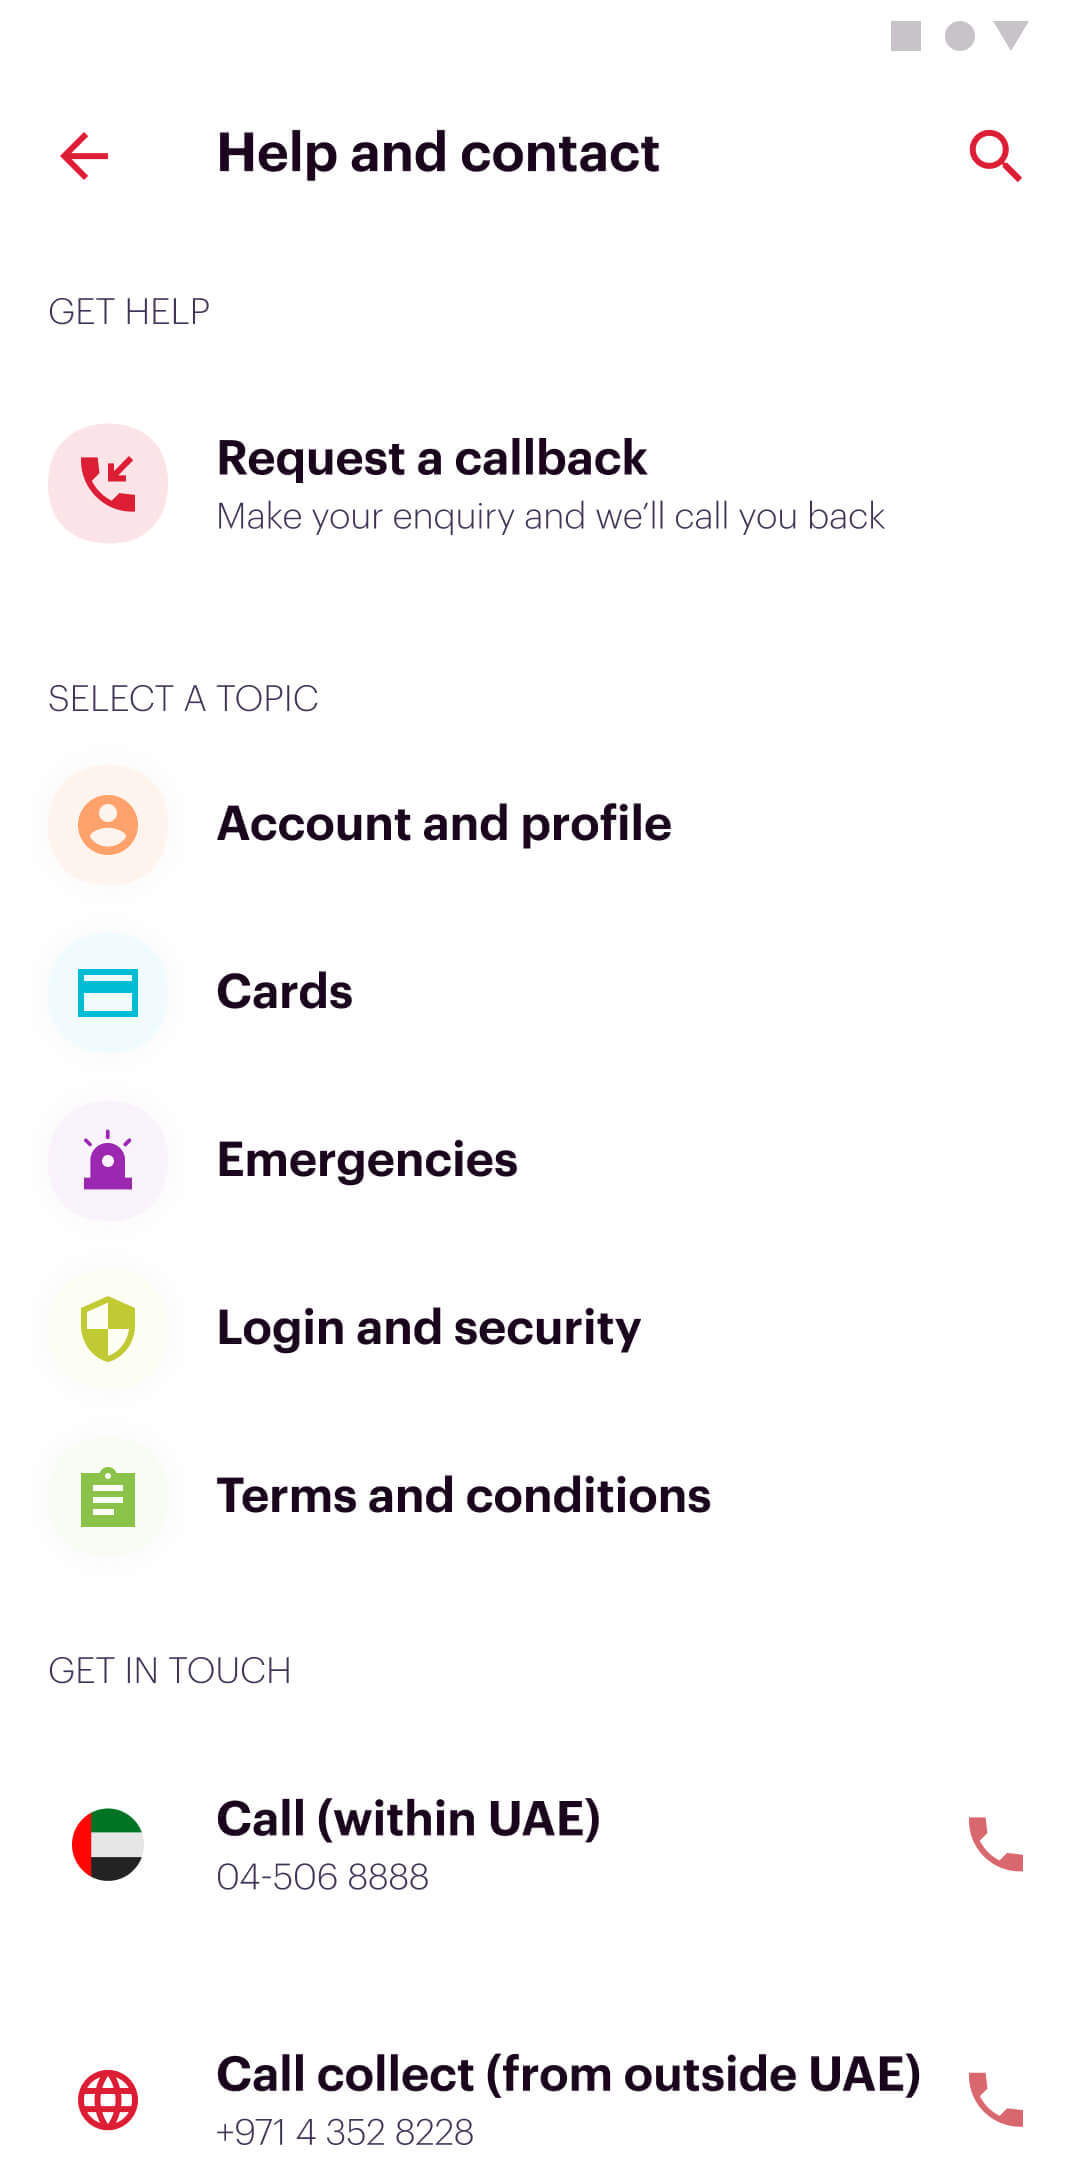1080x2160 pixels.
Task: Tap the 04-506 8888 number
Action: tap(323, 1877)
